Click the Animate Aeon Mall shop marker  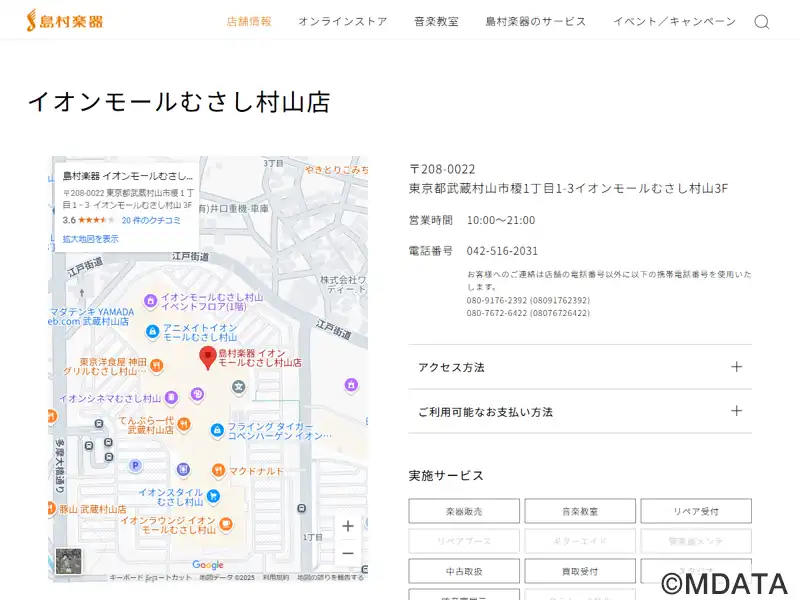pos(152,332)
